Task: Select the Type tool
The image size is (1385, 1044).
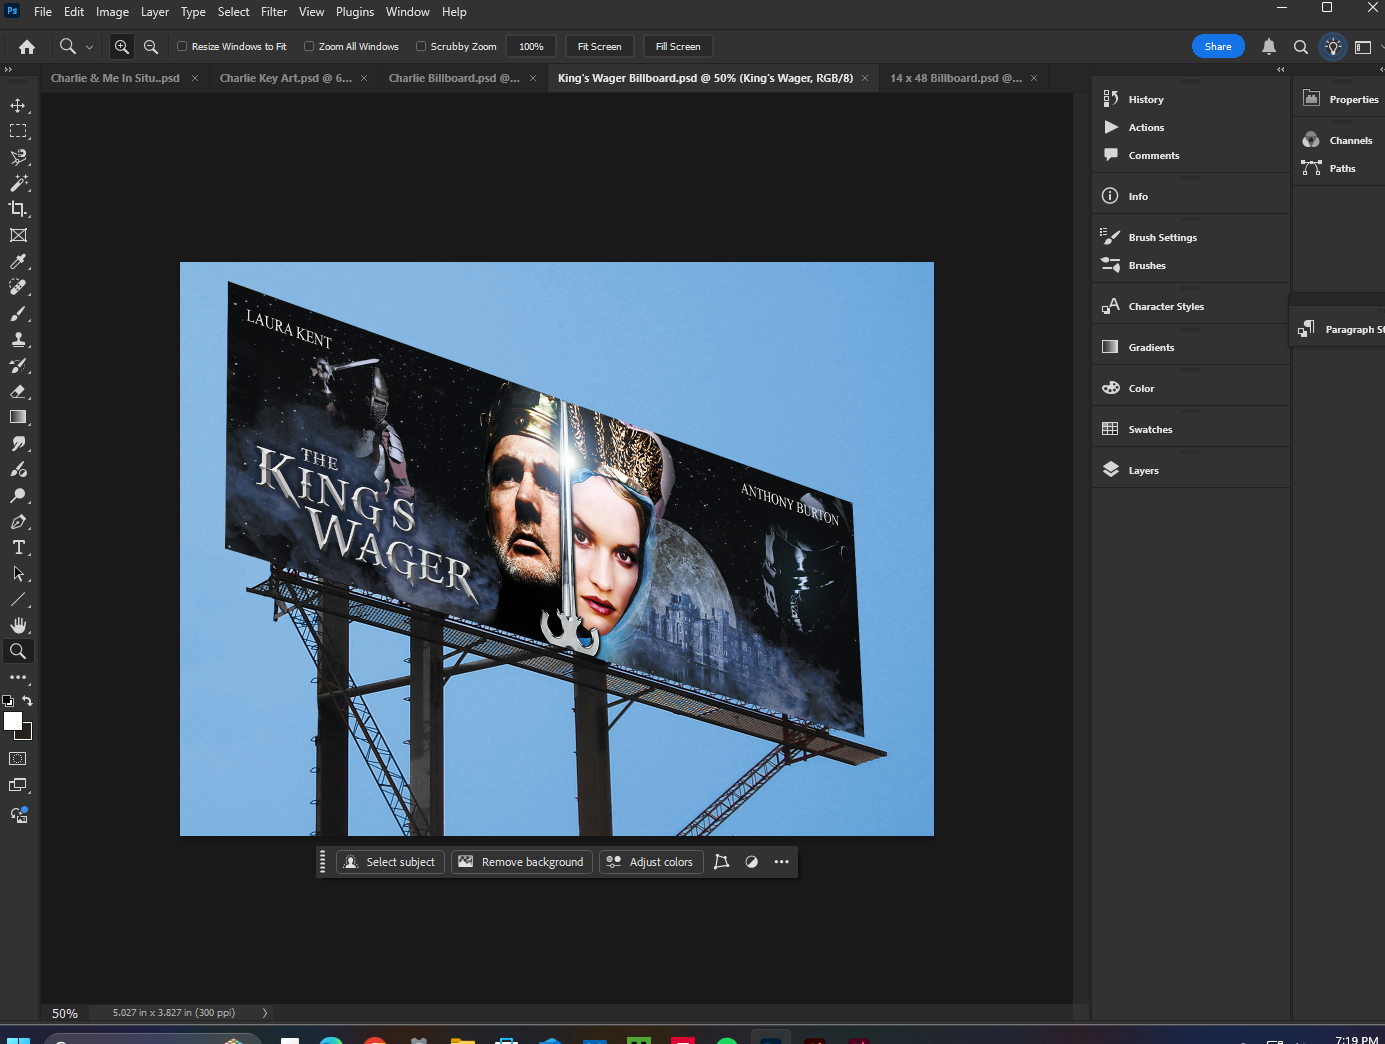Action: (18, 547)
